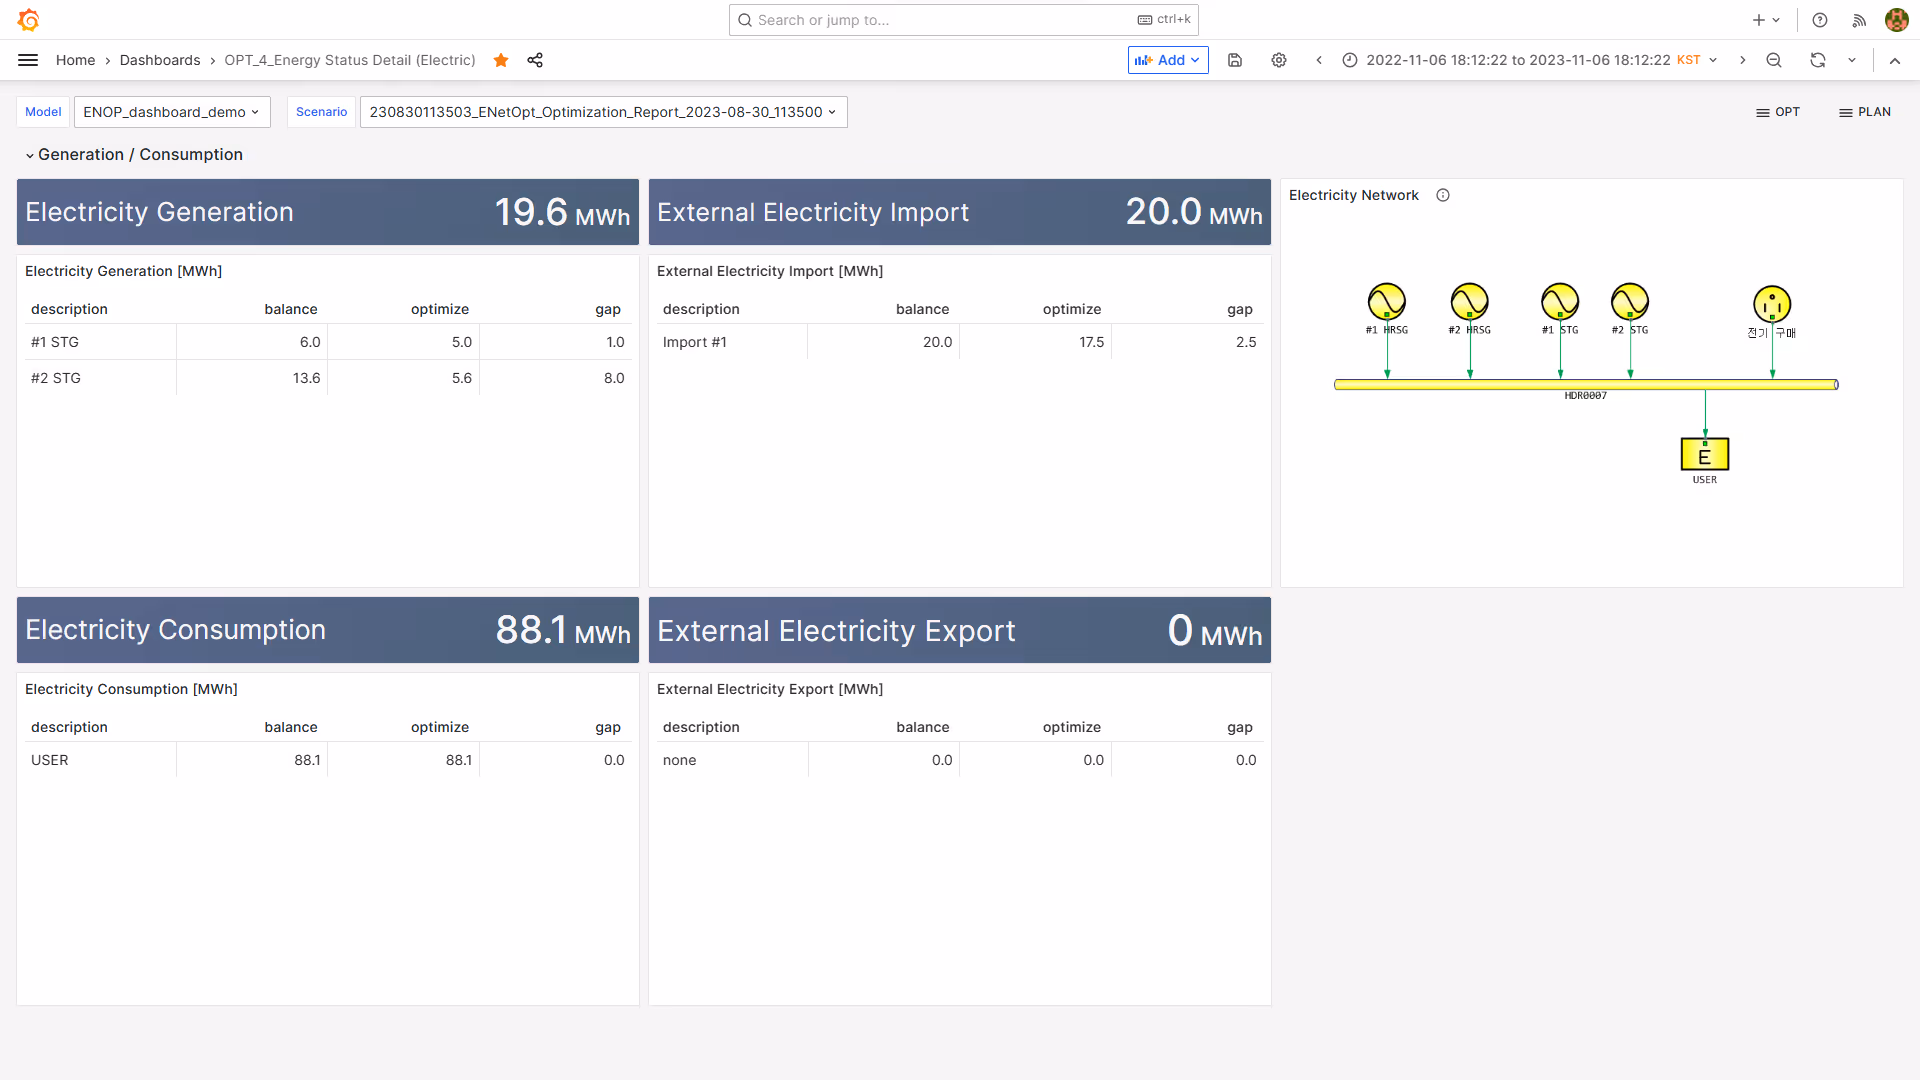Open refresh interval dropdown
The image size is (1920, 1080).
pyautogui.click(x=1852, y=60)
